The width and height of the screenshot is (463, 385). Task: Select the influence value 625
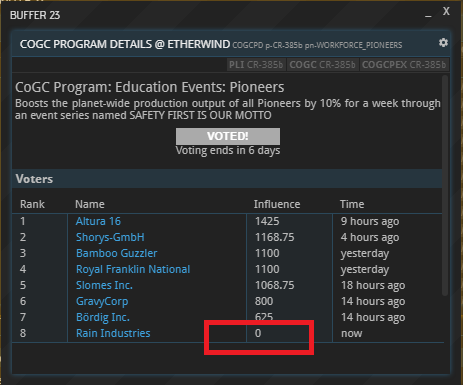(x=264, y=317)
